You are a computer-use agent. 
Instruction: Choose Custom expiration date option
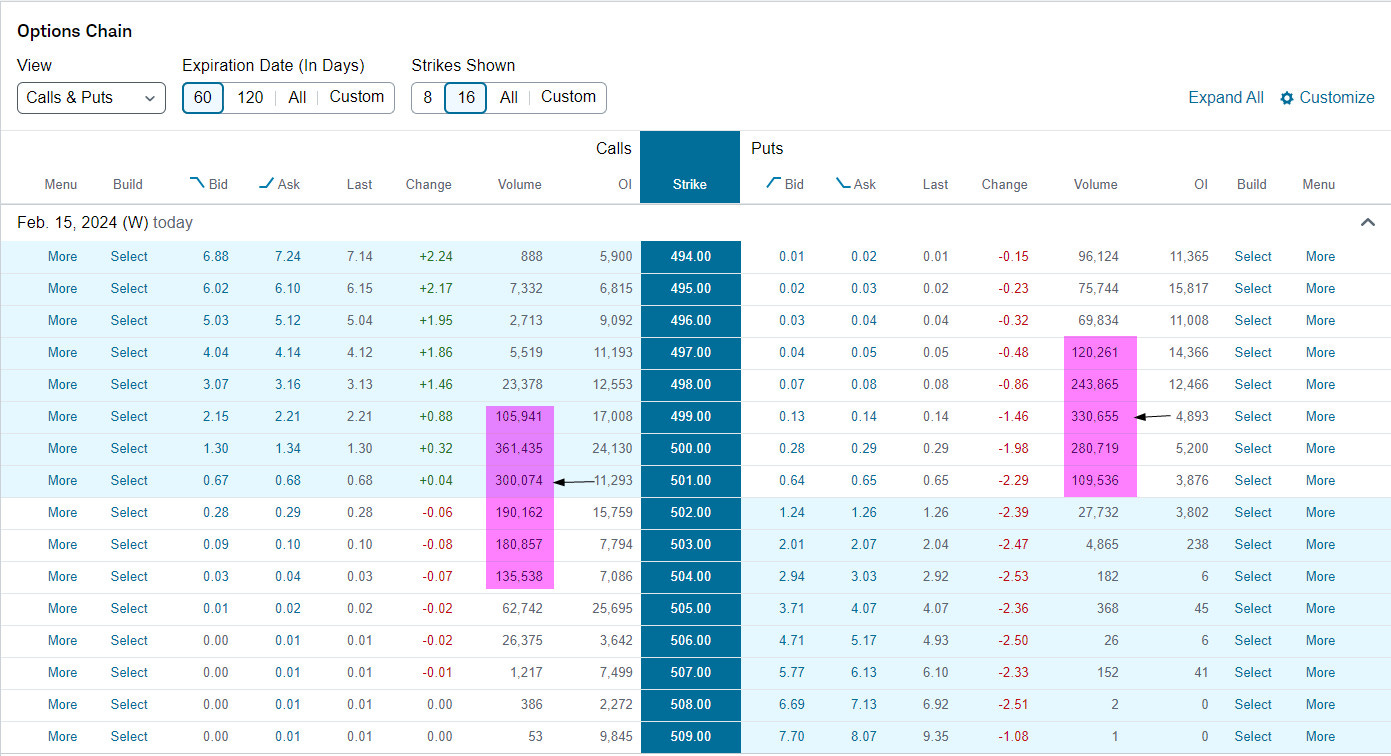click(357, 97)
